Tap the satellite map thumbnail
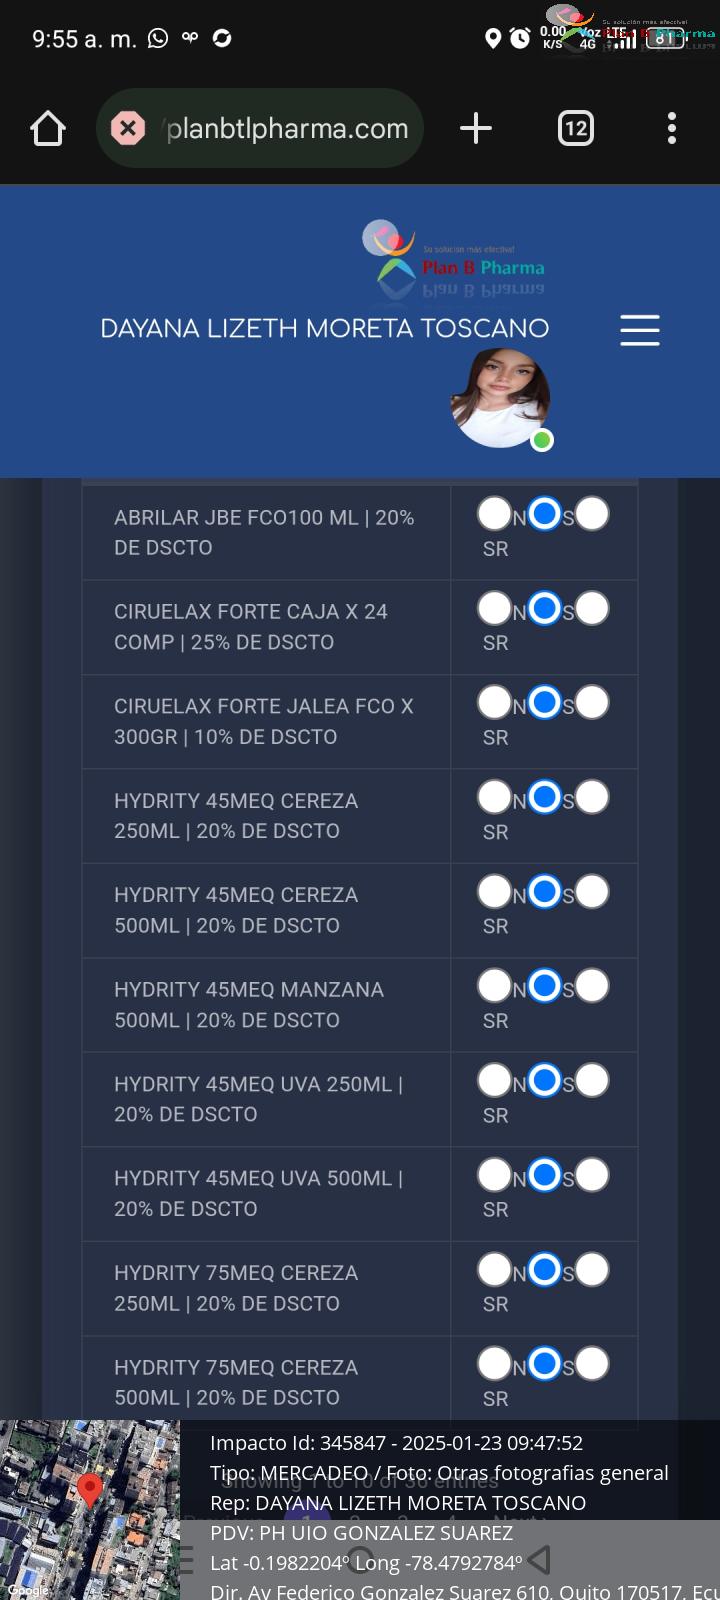Image resolution: width=720 pixels, height=1600 pixels. (x=90, y=1510)
